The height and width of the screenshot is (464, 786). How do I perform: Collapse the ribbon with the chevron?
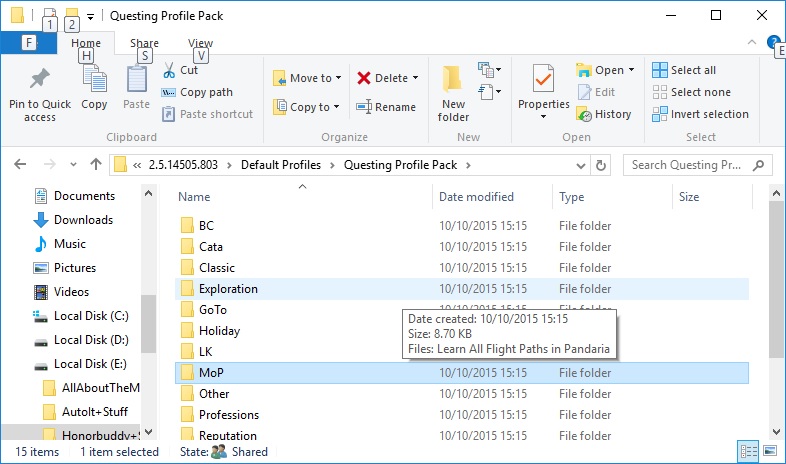point(752,42)
